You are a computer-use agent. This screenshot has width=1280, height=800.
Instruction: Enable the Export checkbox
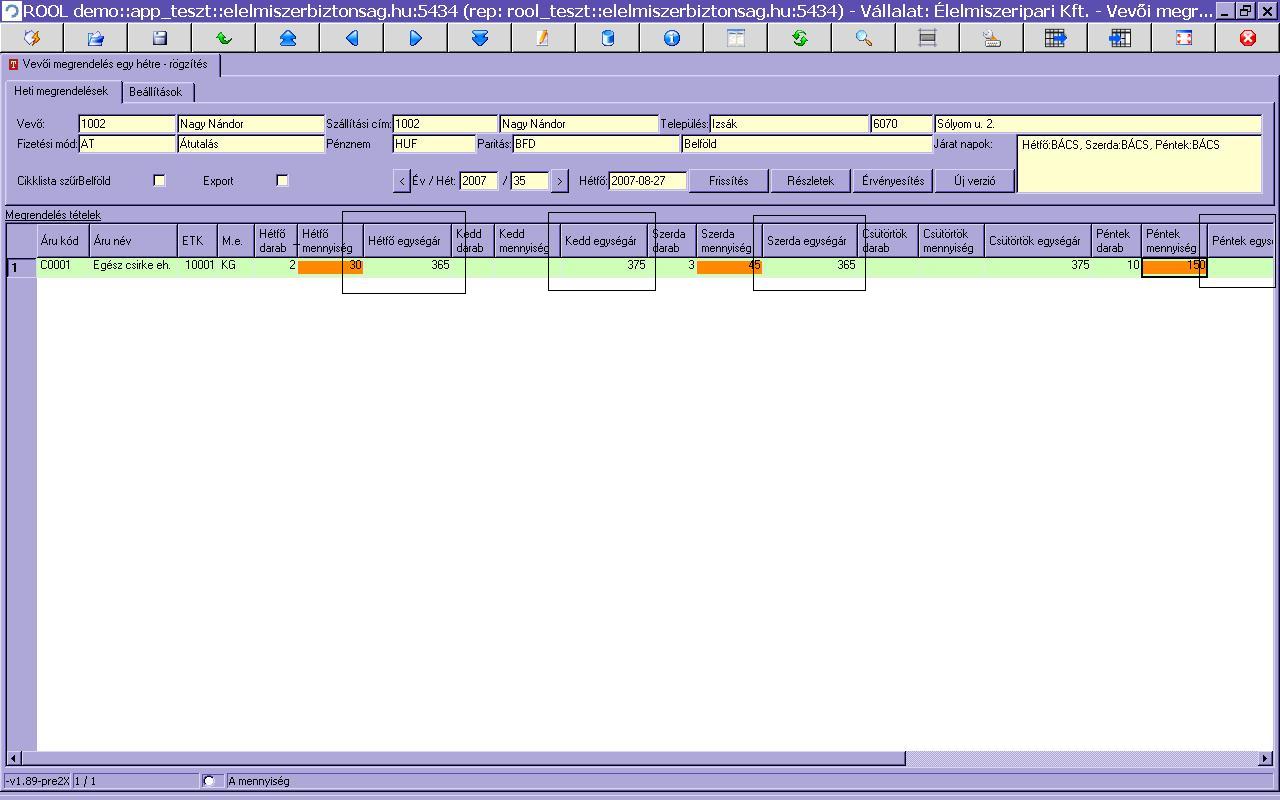(282, 181)
